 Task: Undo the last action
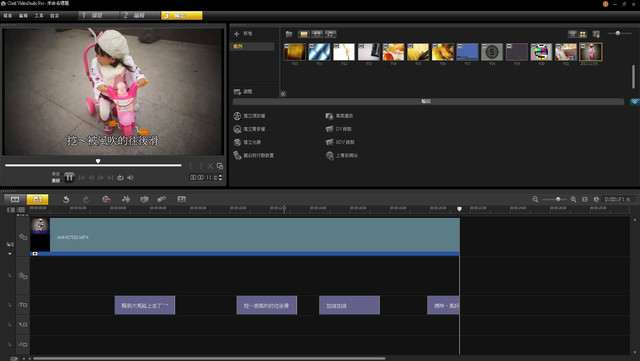pos(66,199)
